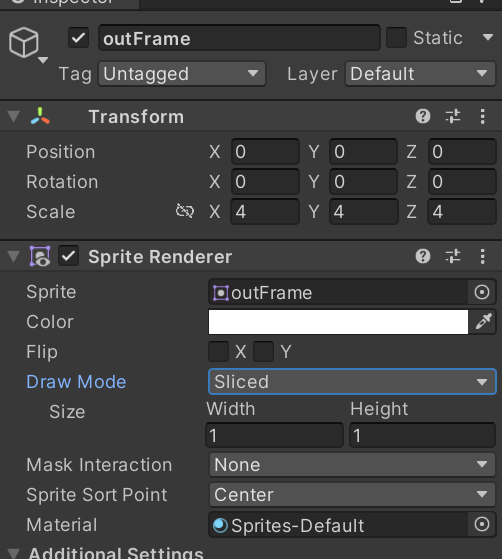Edit the outFrame name field

coord(239,38)
